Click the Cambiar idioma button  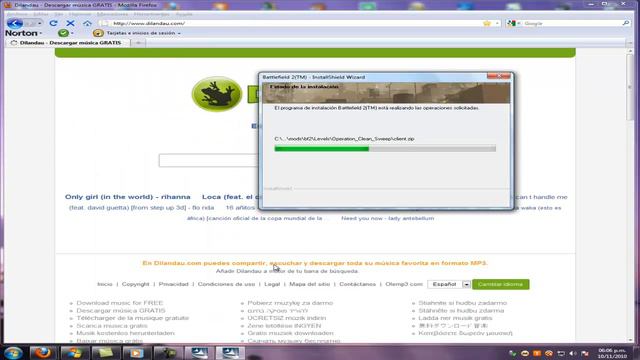tap(500, 284)
